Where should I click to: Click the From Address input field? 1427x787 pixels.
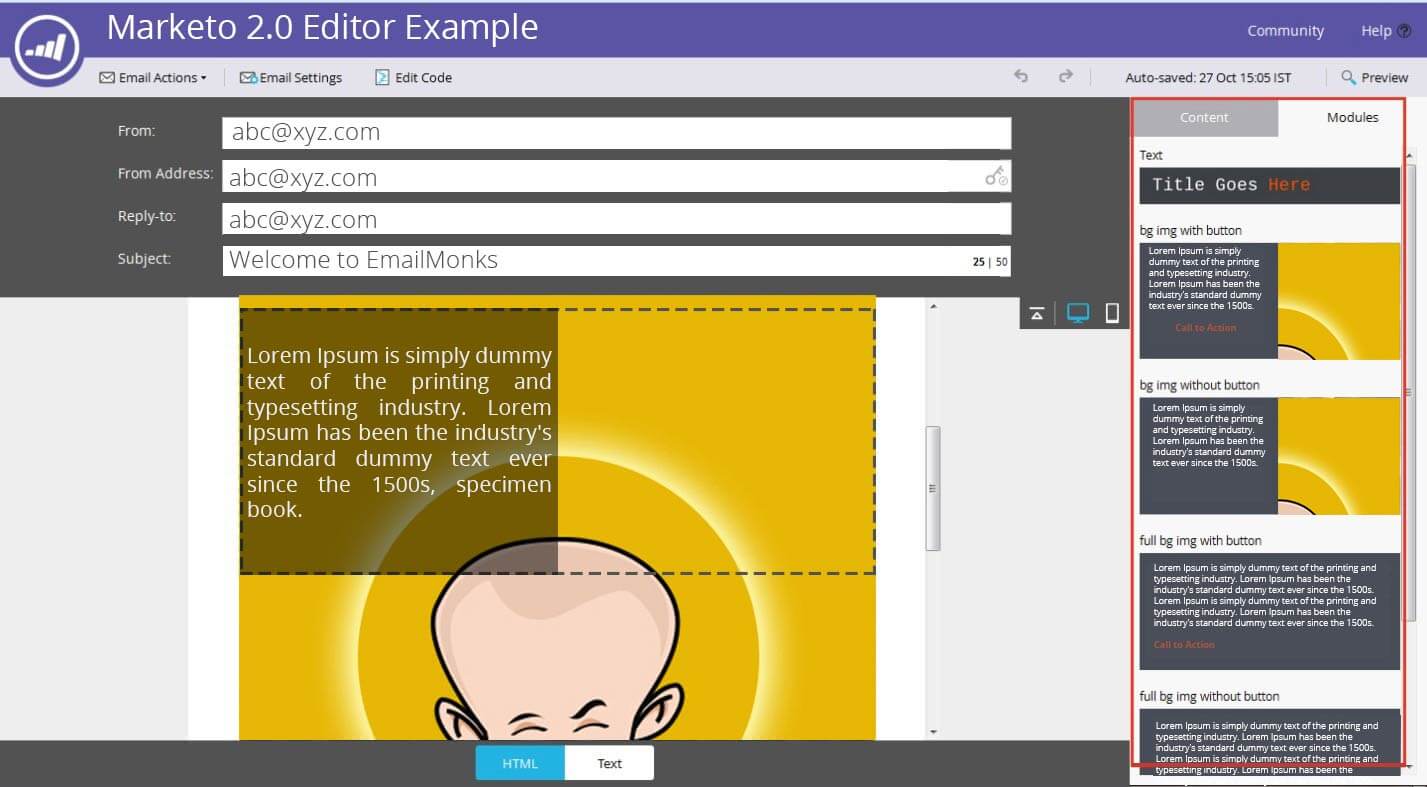616,176
